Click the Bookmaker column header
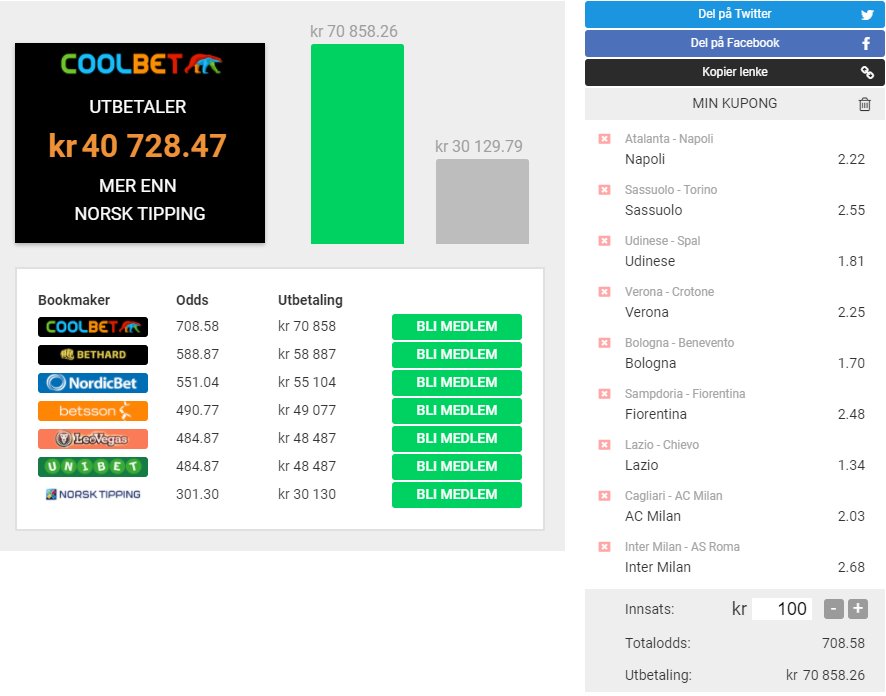 [x=74, y=300]
